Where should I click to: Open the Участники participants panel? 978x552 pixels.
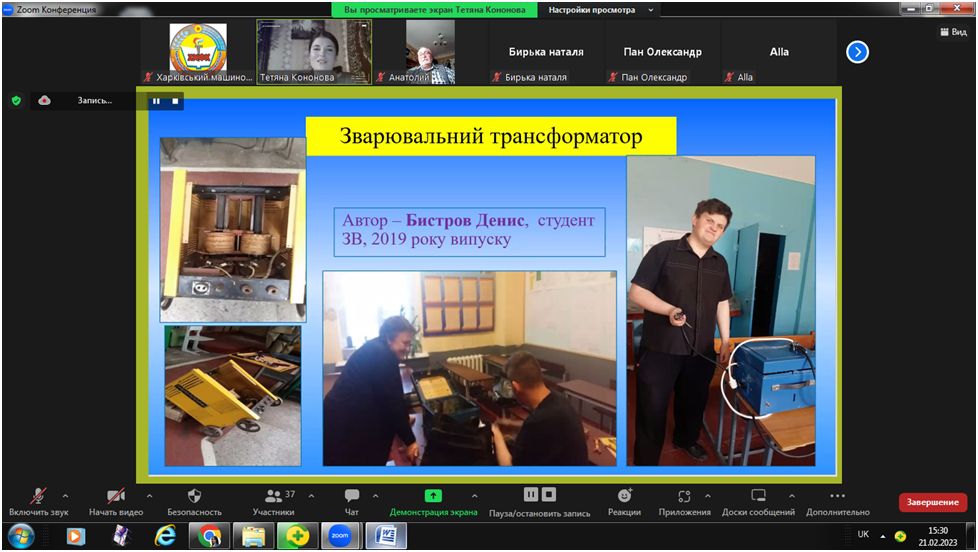pos(273,502)
